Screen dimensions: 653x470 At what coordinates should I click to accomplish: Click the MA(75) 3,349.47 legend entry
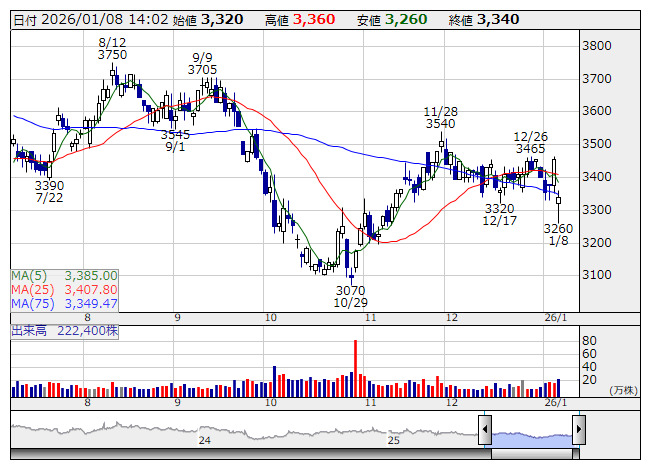pos(64,303)
